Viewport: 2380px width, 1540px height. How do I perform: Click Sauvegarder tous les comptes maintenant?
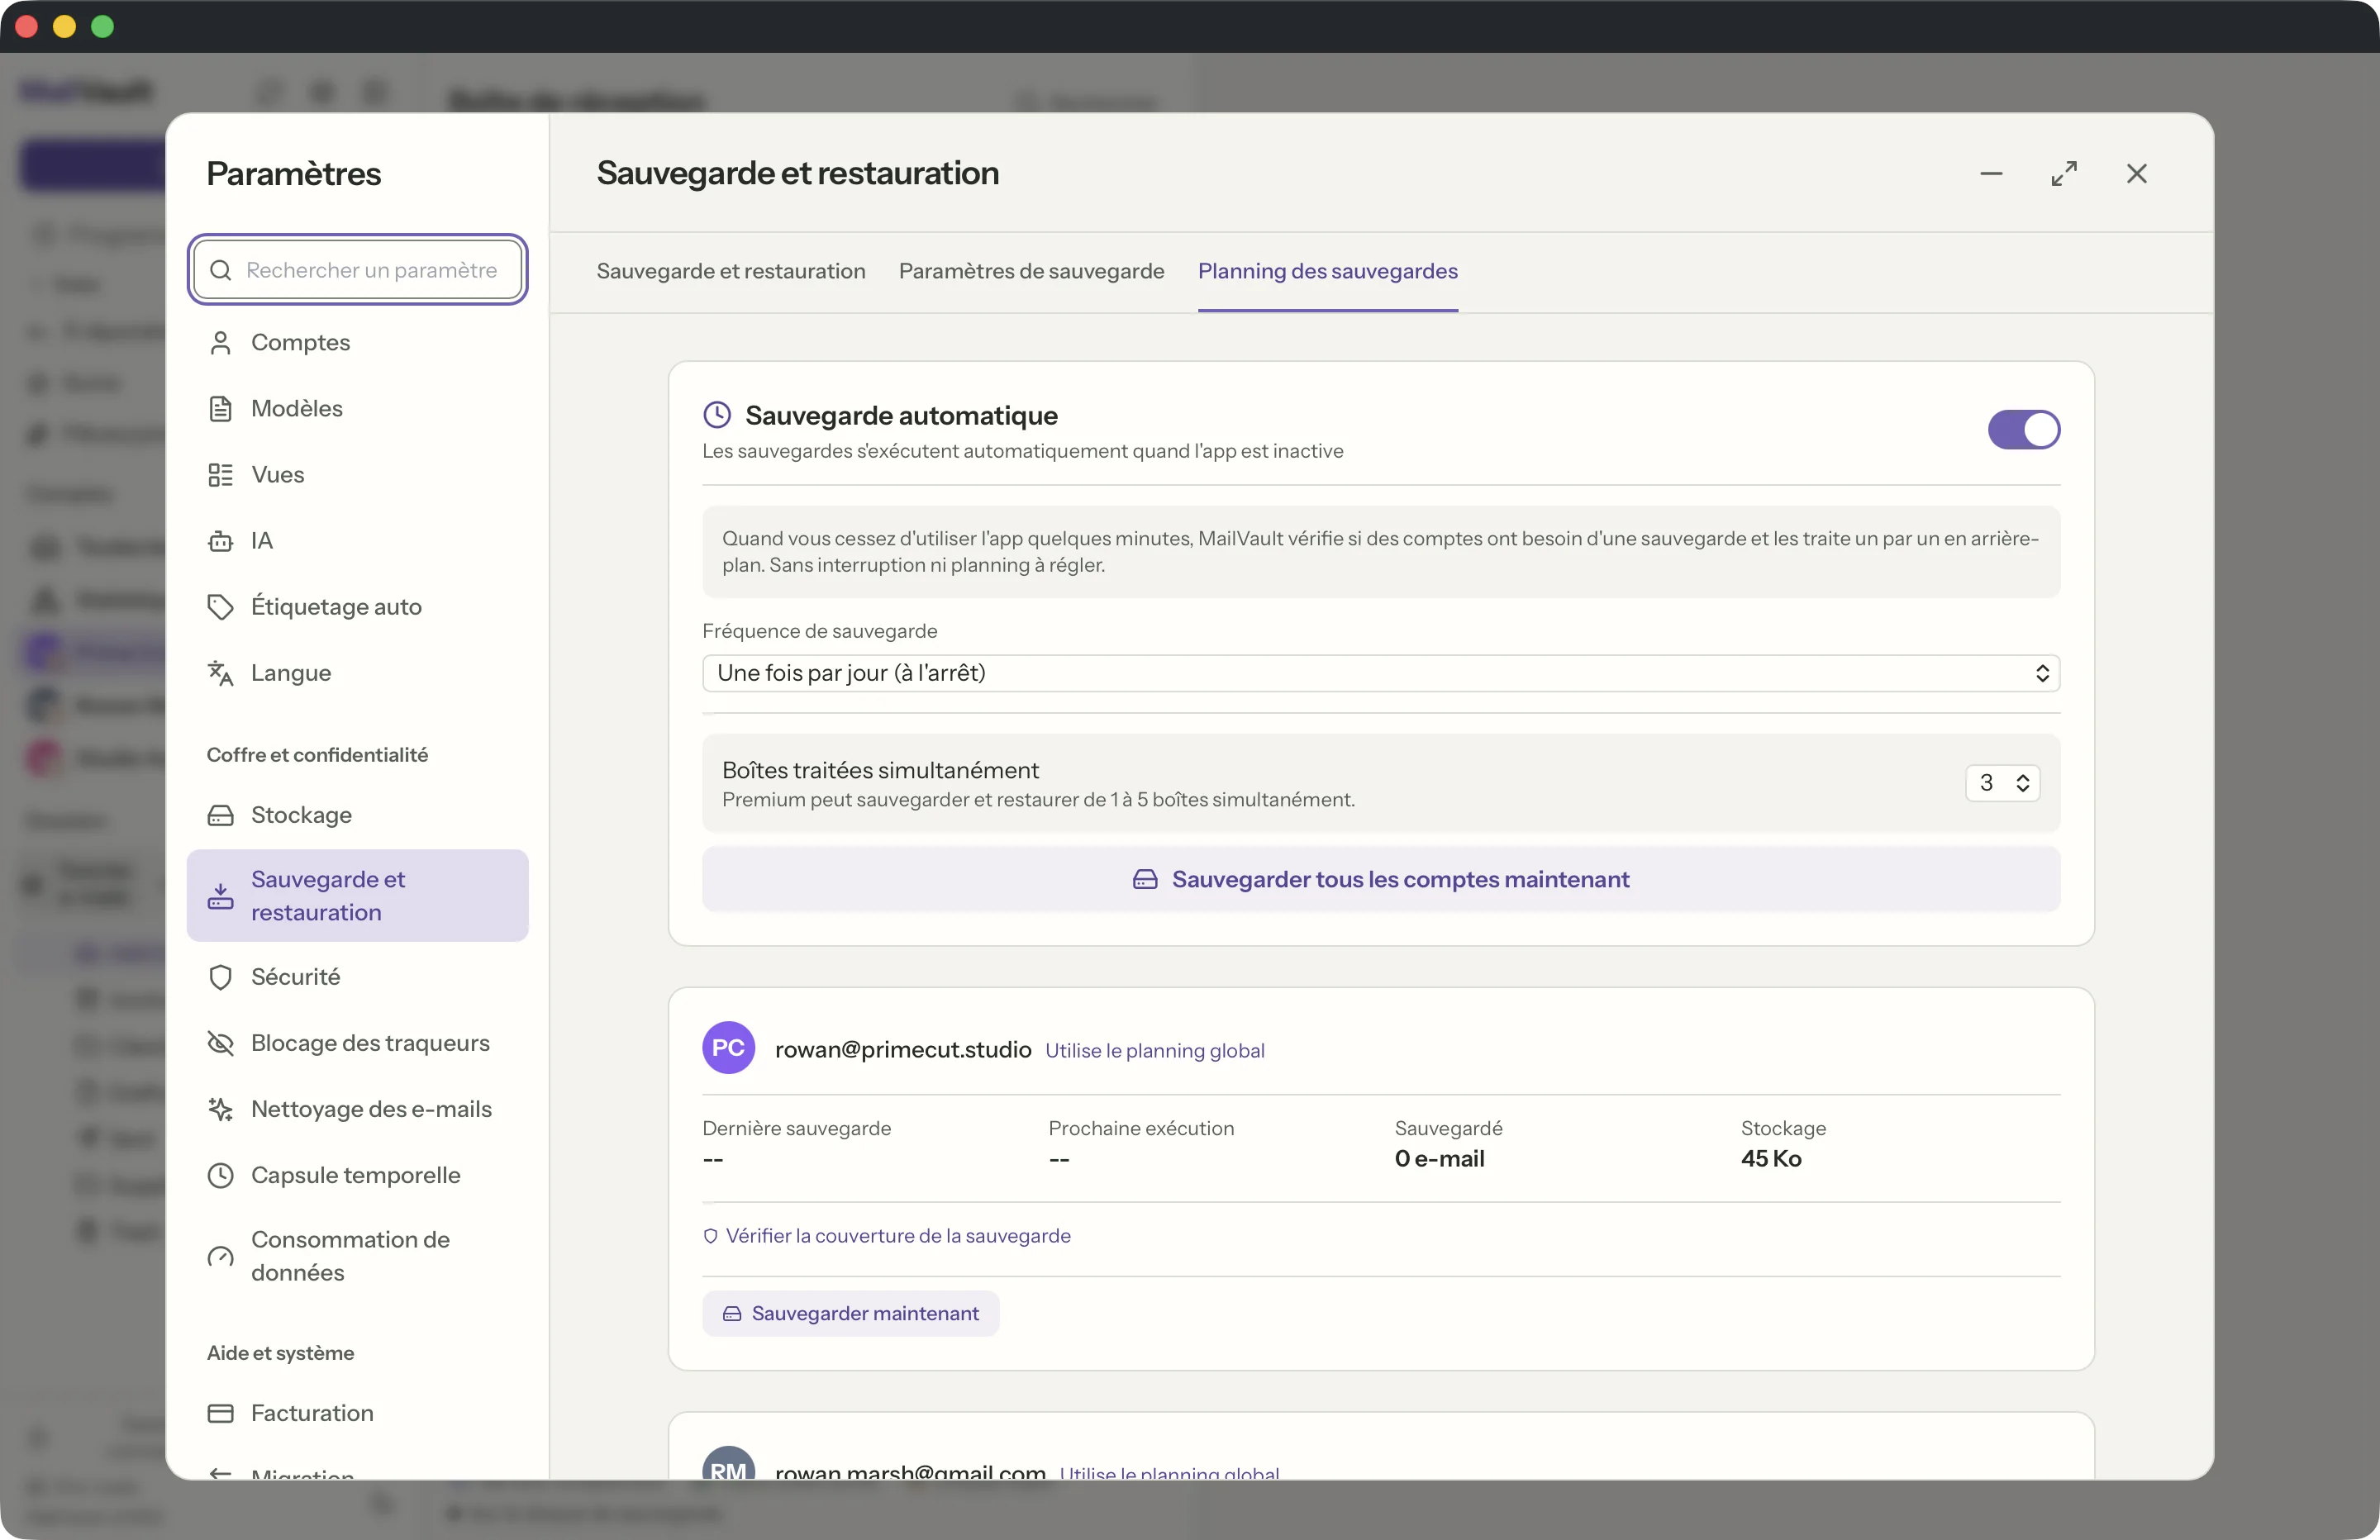click(x=1381, y=879)
